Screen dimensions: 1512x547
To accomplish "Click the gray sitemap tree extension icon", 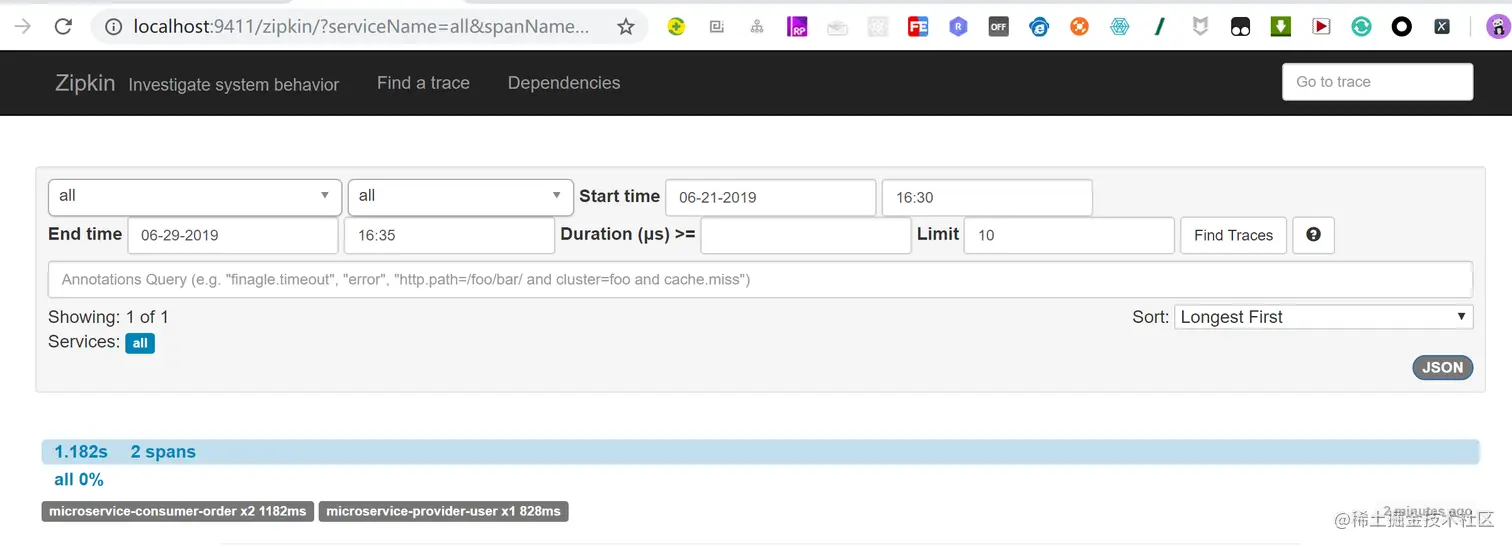I will (x=757, y=27).
